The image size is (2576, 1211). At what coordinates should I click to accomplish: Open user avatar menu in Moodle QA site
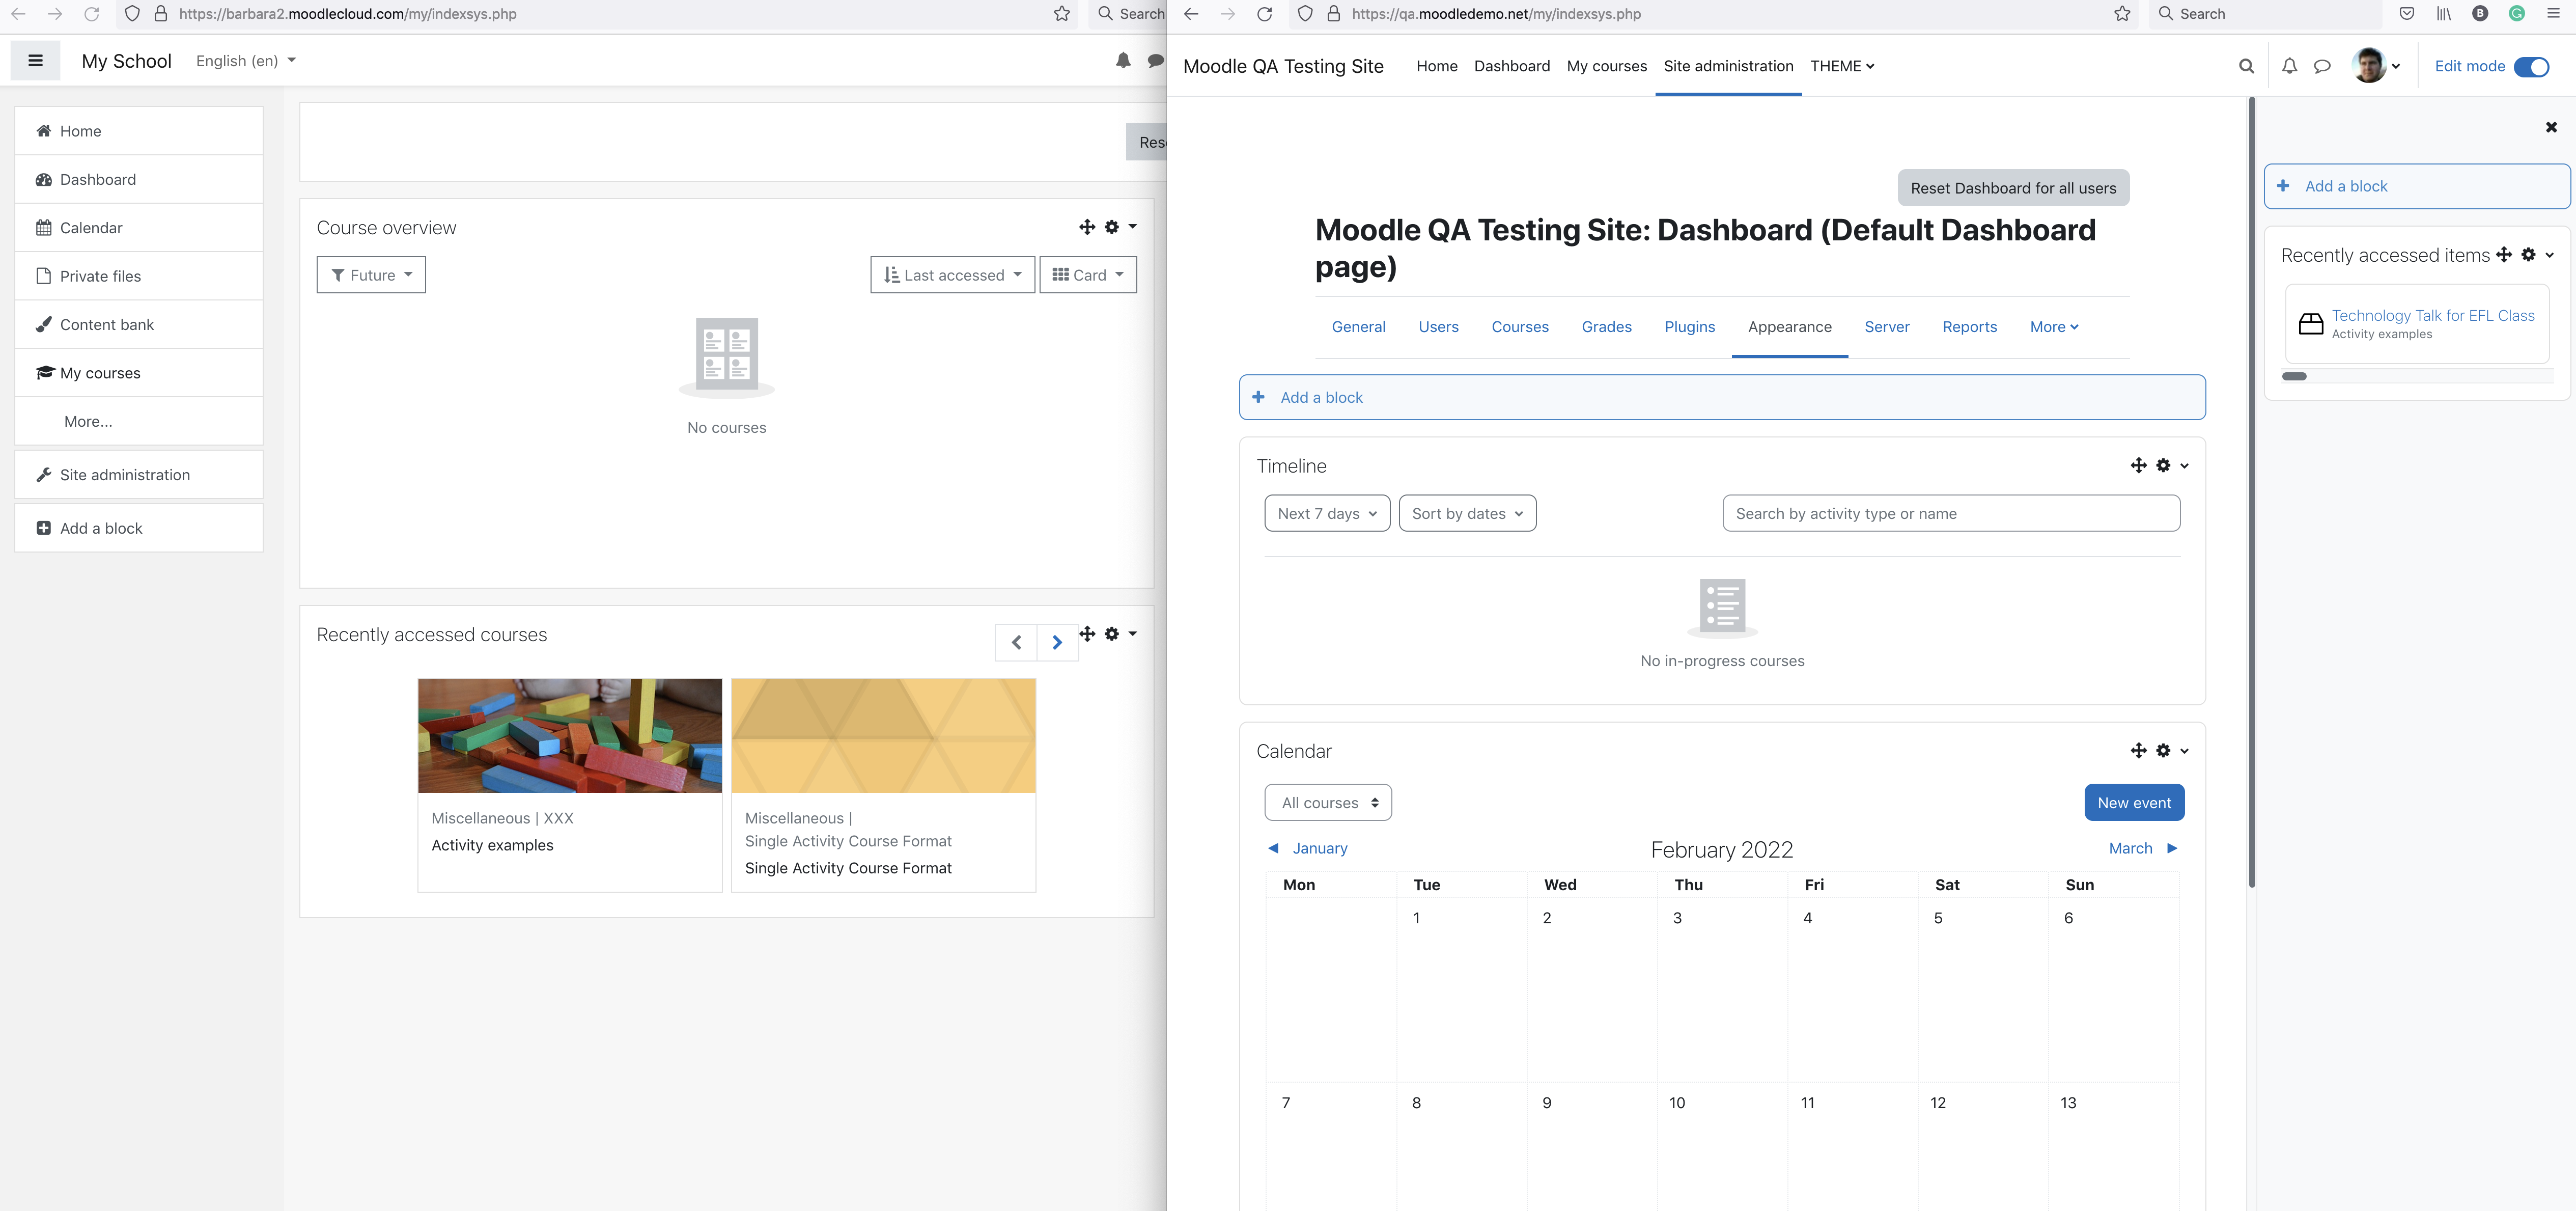pyautogui.click(x=2376, y=66)
